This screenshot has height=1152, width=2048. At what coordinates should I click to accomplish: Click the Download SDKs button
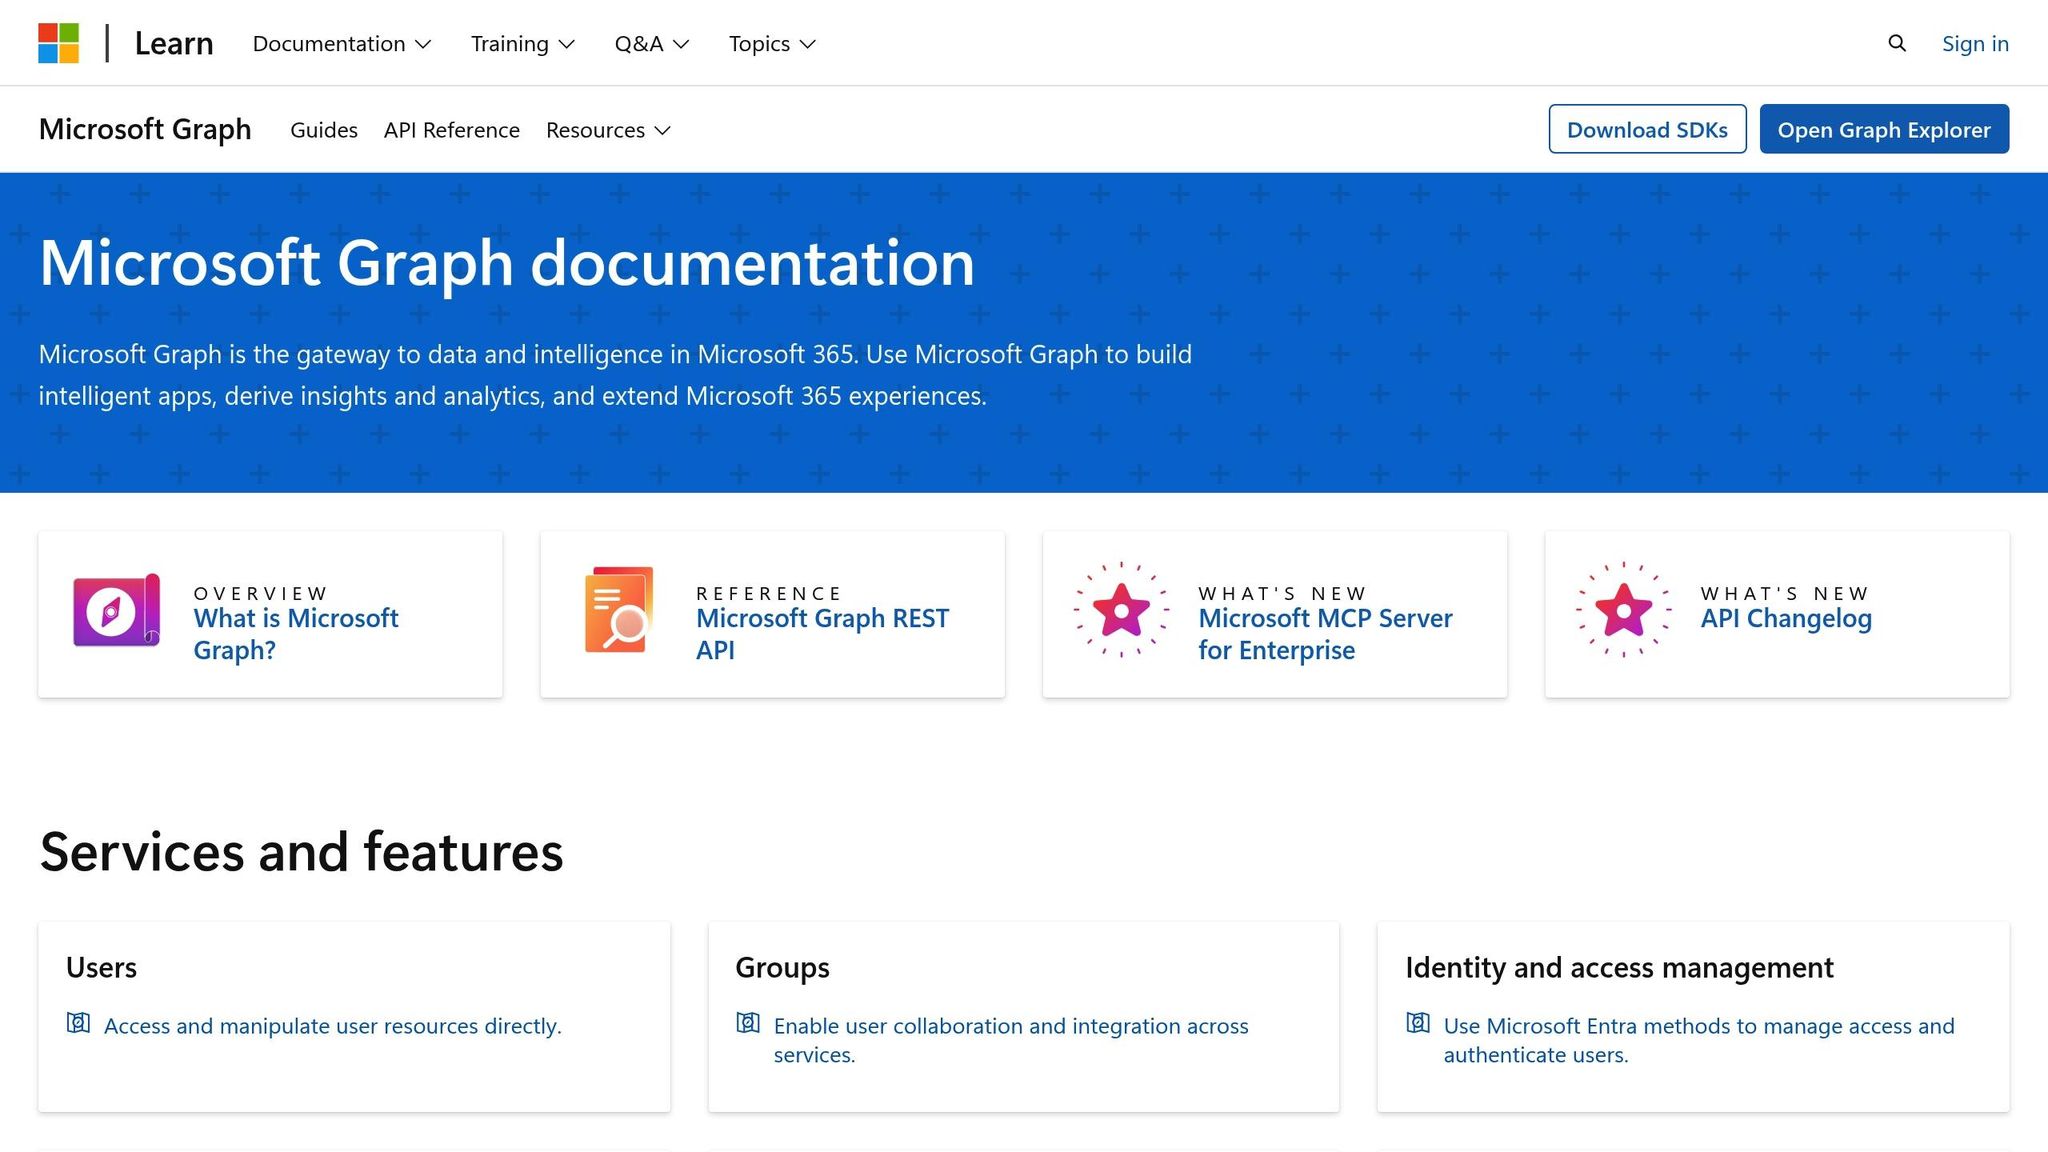(1647, 129)
